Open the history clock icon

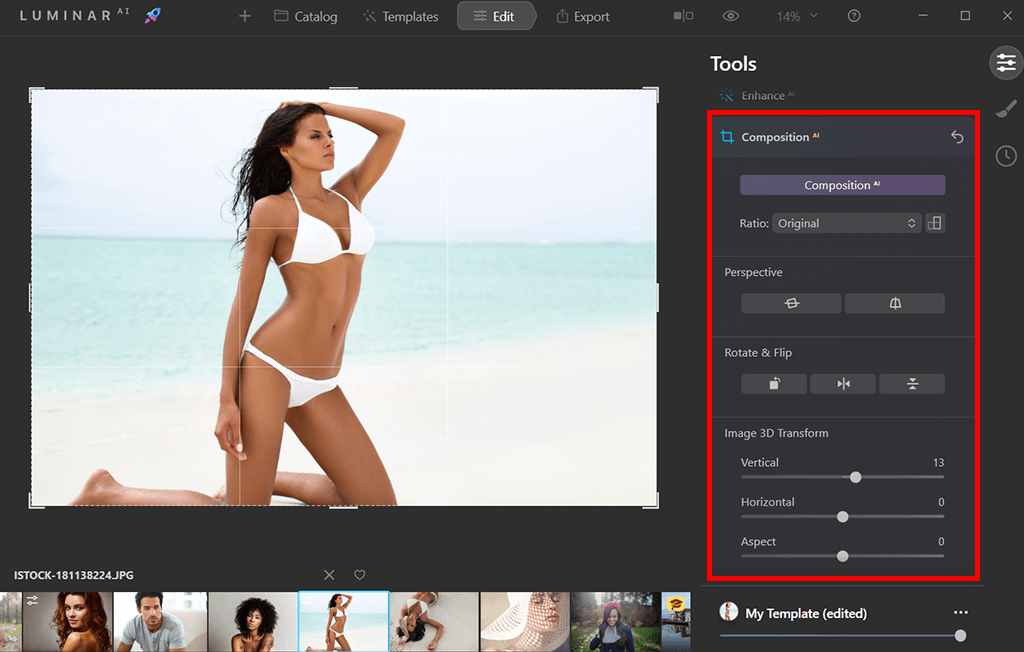tap(1006, 156)
